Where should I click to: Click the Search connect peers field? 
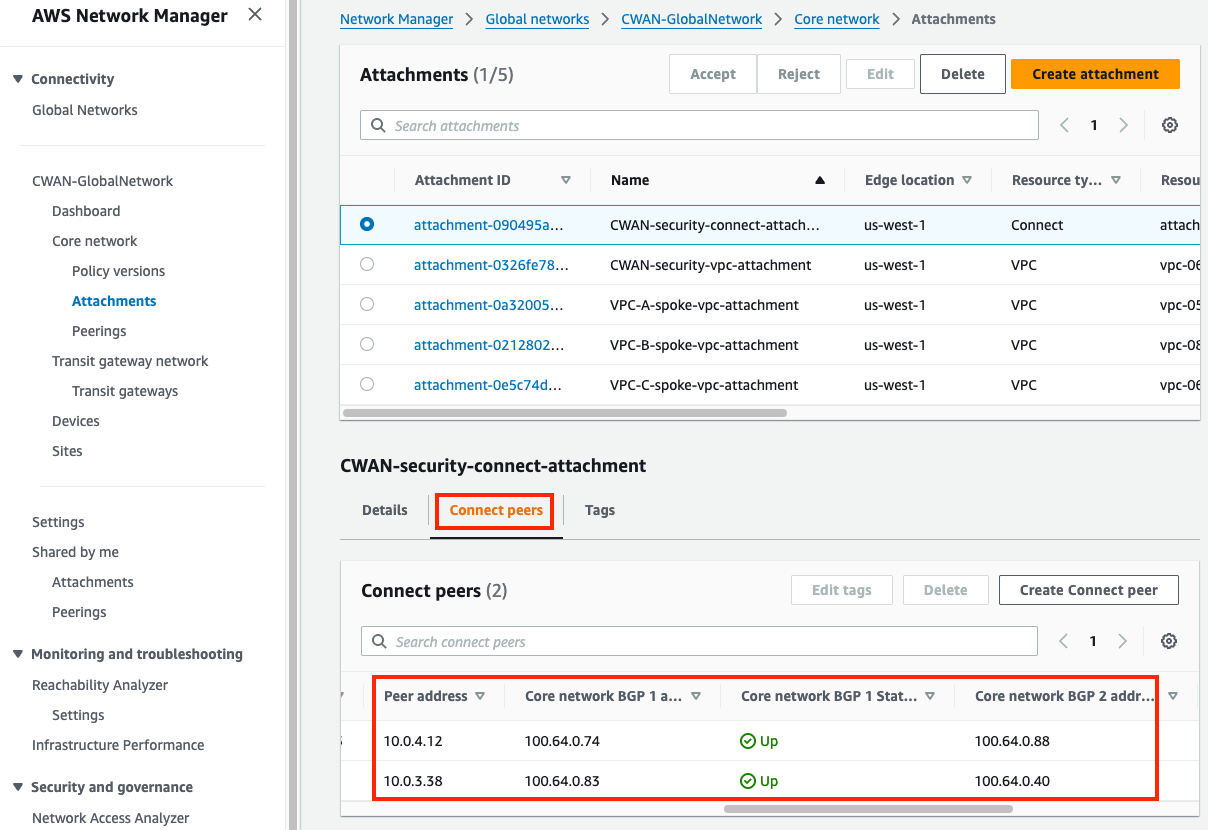[699, 641]
